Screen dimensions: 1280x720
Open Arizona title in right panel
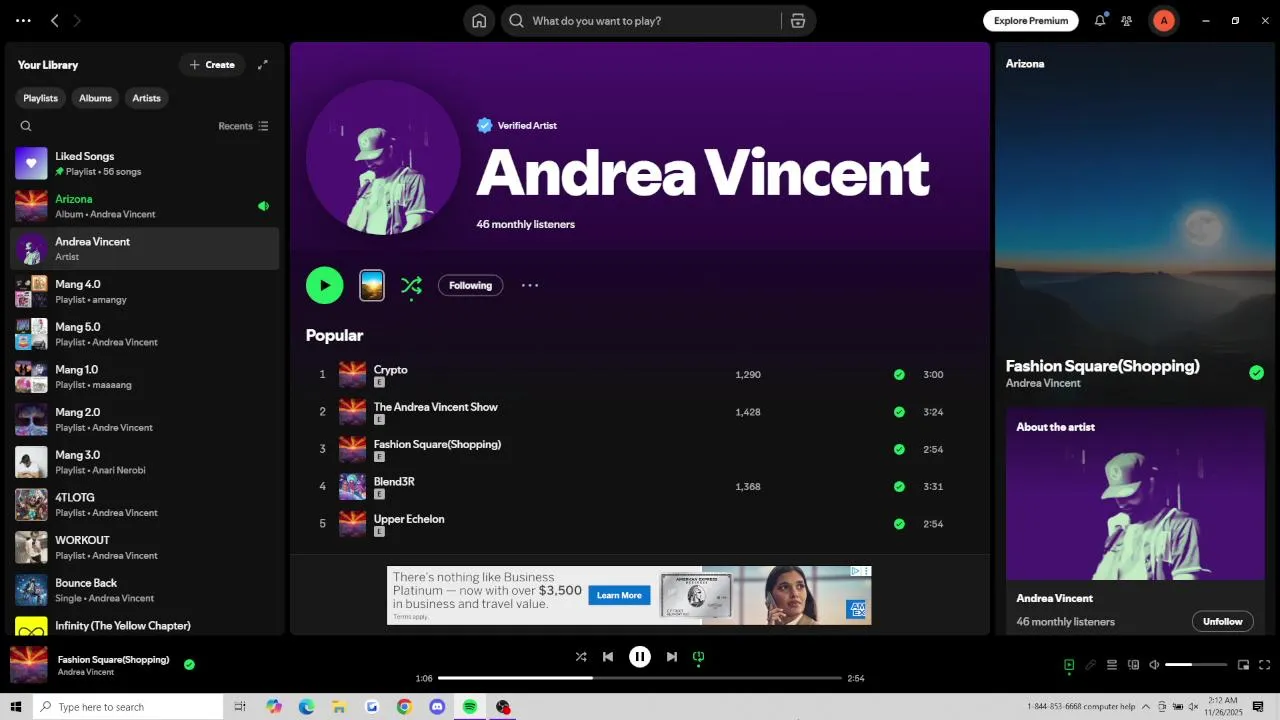pyautogui.click(x=1025, y=63)
